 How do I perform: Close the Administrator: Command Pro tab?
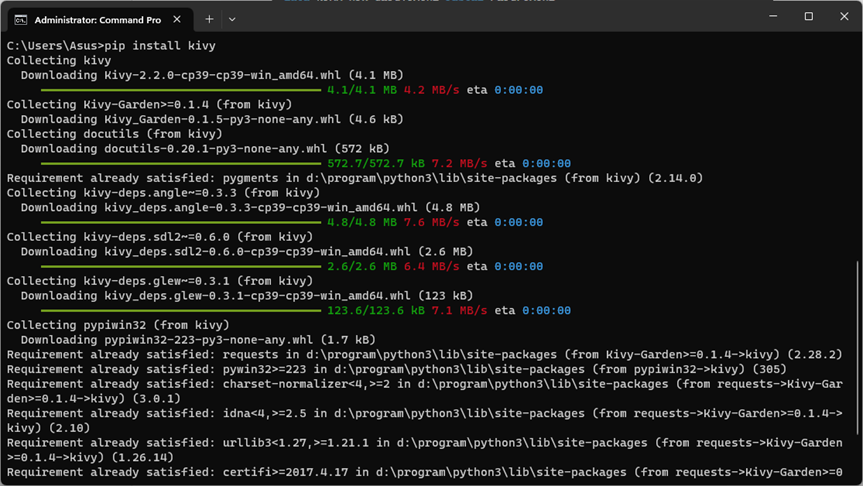tap(176, 19)
